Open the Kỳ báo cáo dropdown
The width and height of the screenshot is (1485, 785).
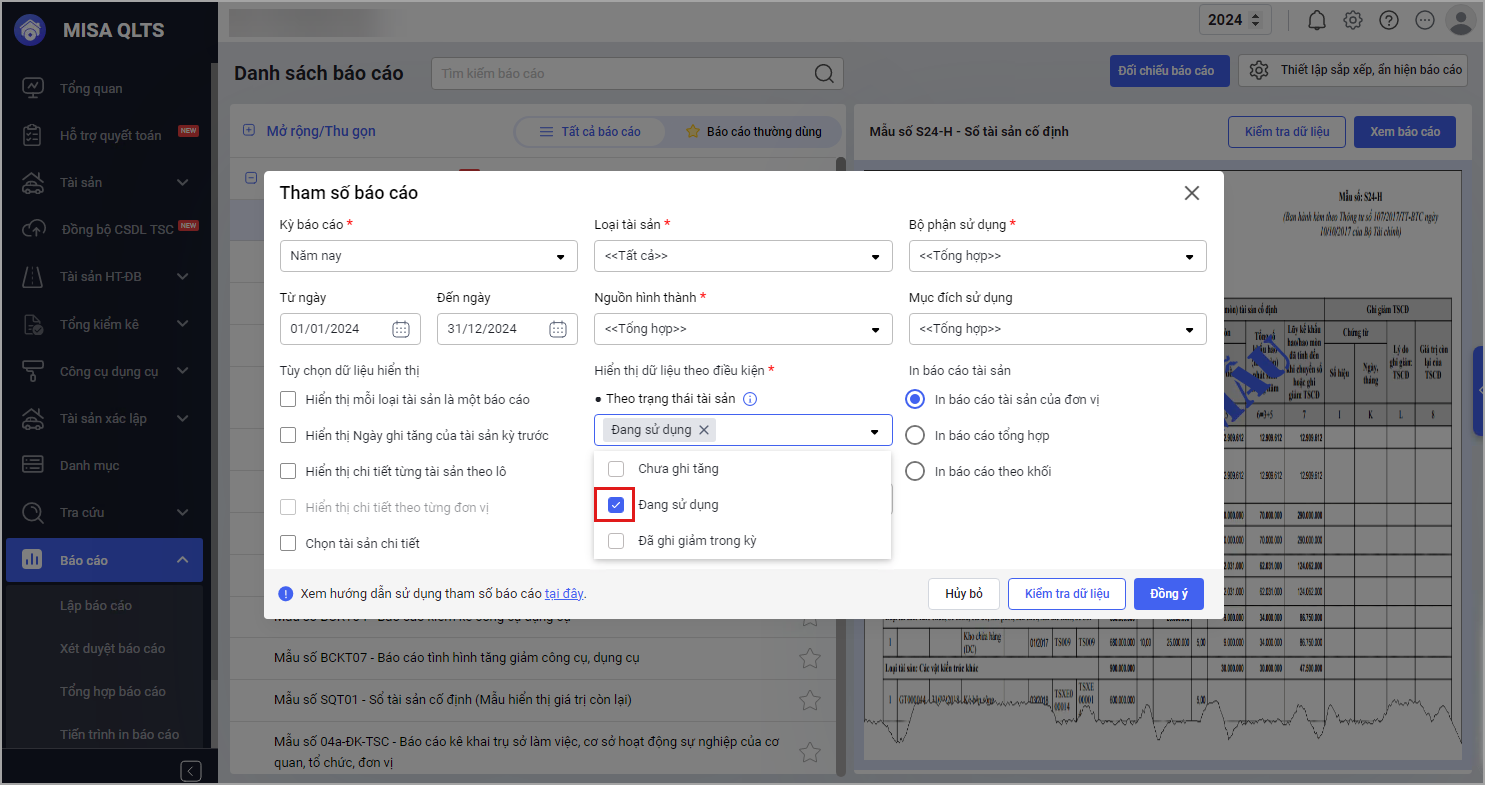428,256
